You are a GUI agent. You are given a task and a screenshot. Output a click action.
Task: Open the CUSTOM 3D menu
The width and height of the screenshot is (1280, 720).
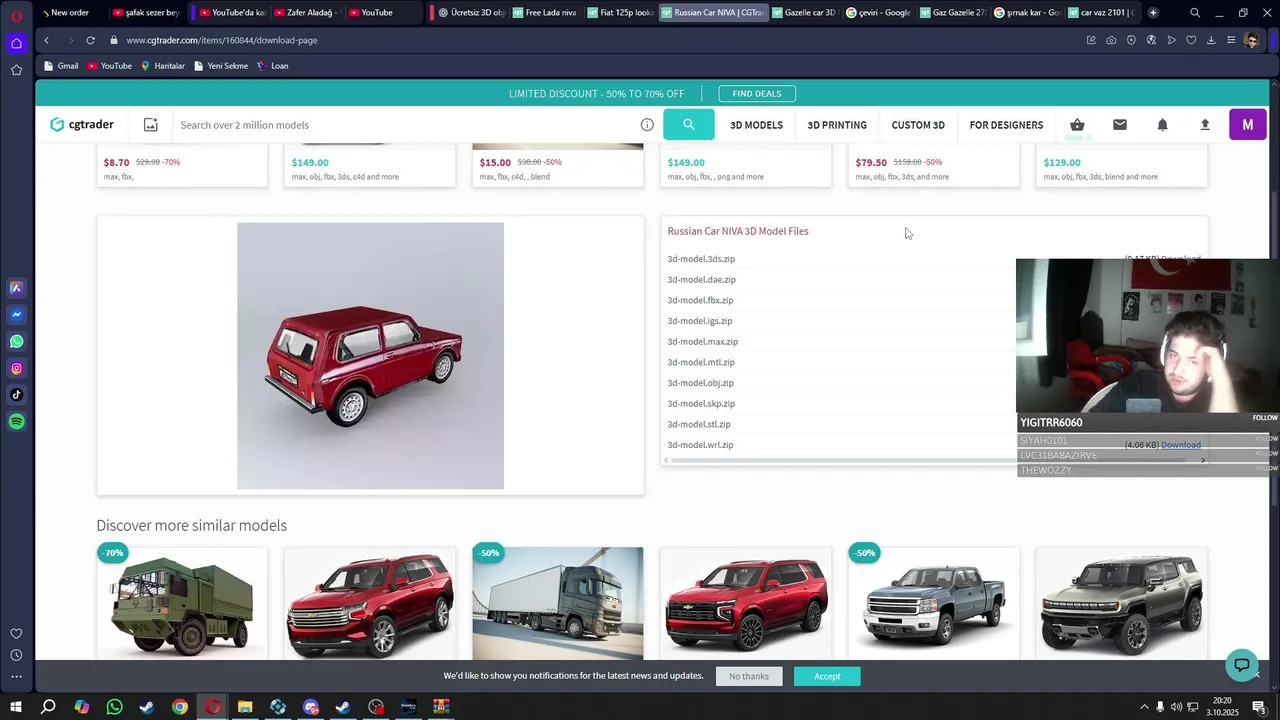918,125
